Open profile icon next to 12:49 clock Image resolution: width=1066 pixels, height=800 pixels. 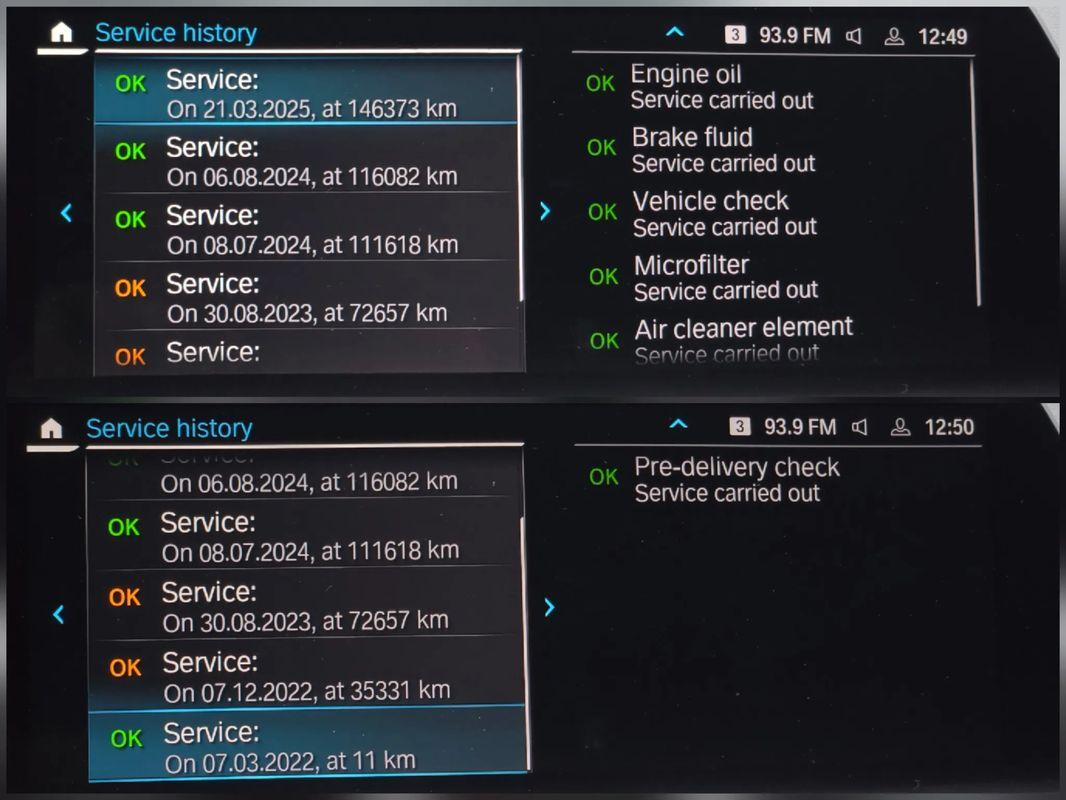pyautogui.click(x=894, y=36)
